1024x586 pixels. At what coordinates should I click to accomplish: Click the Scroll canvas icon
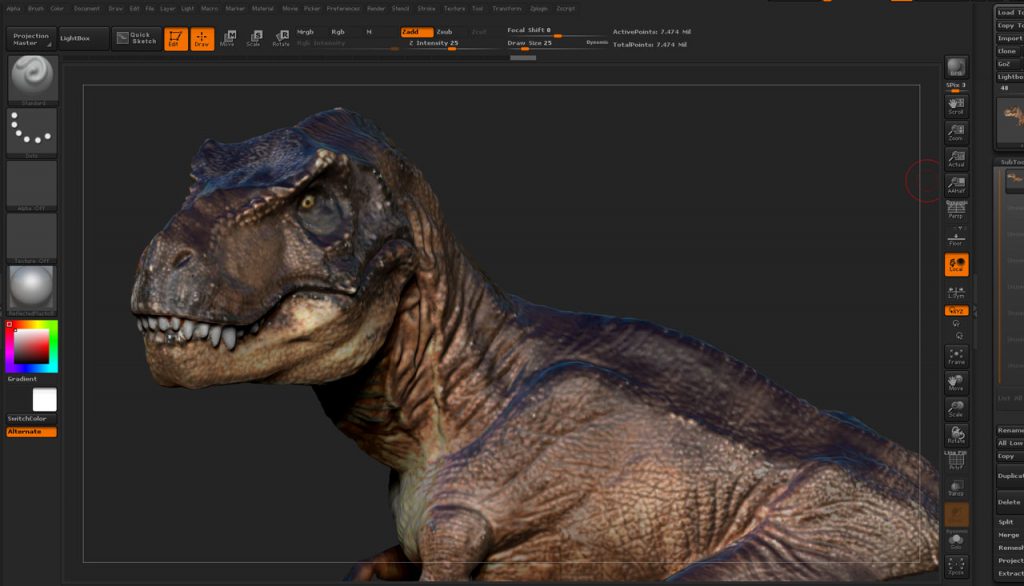coord(956,105)
